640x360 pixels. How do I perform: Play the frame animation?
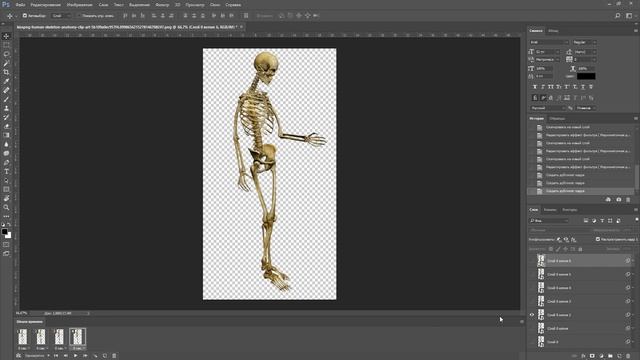pos(76,356)
